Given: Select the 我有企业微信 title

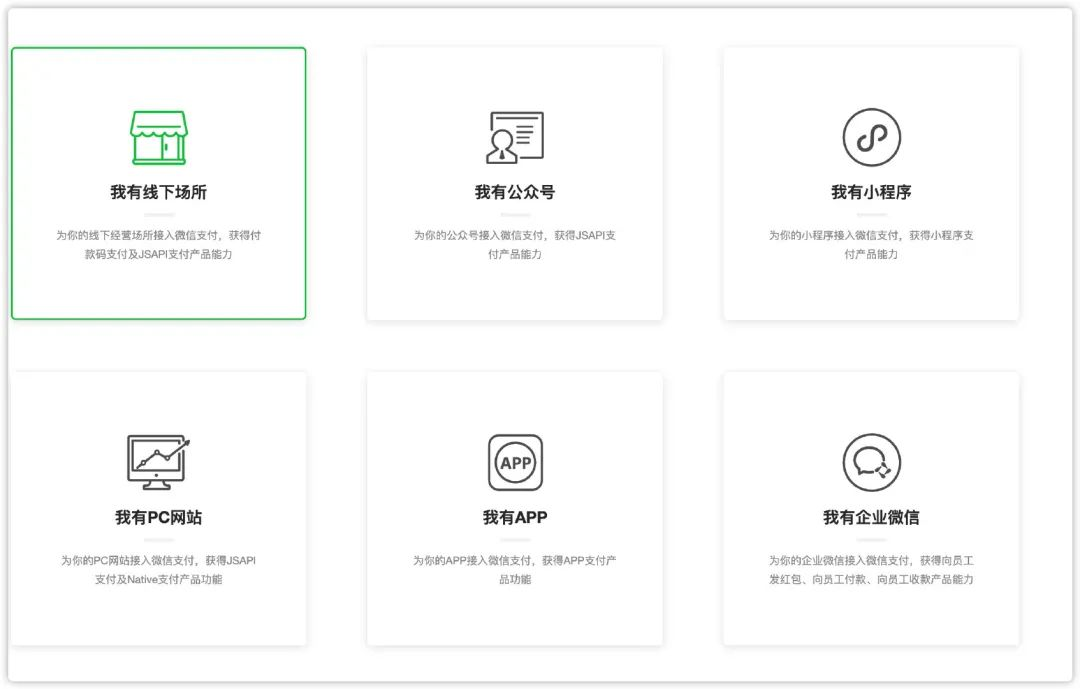Looking at the screenshot, I should [x=871, y=517].
